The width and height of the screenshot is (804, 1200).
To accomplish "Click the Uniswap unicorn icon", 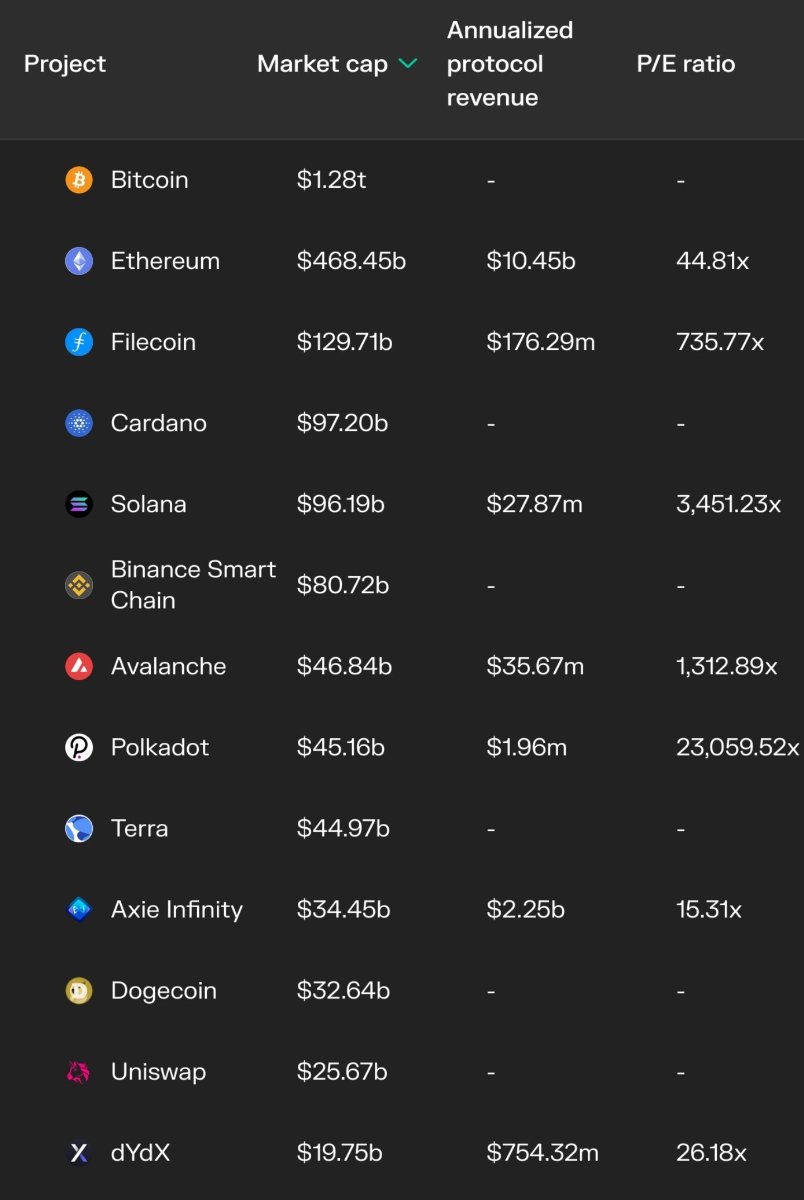I will pyautogui.click(x=79, y=1072).
